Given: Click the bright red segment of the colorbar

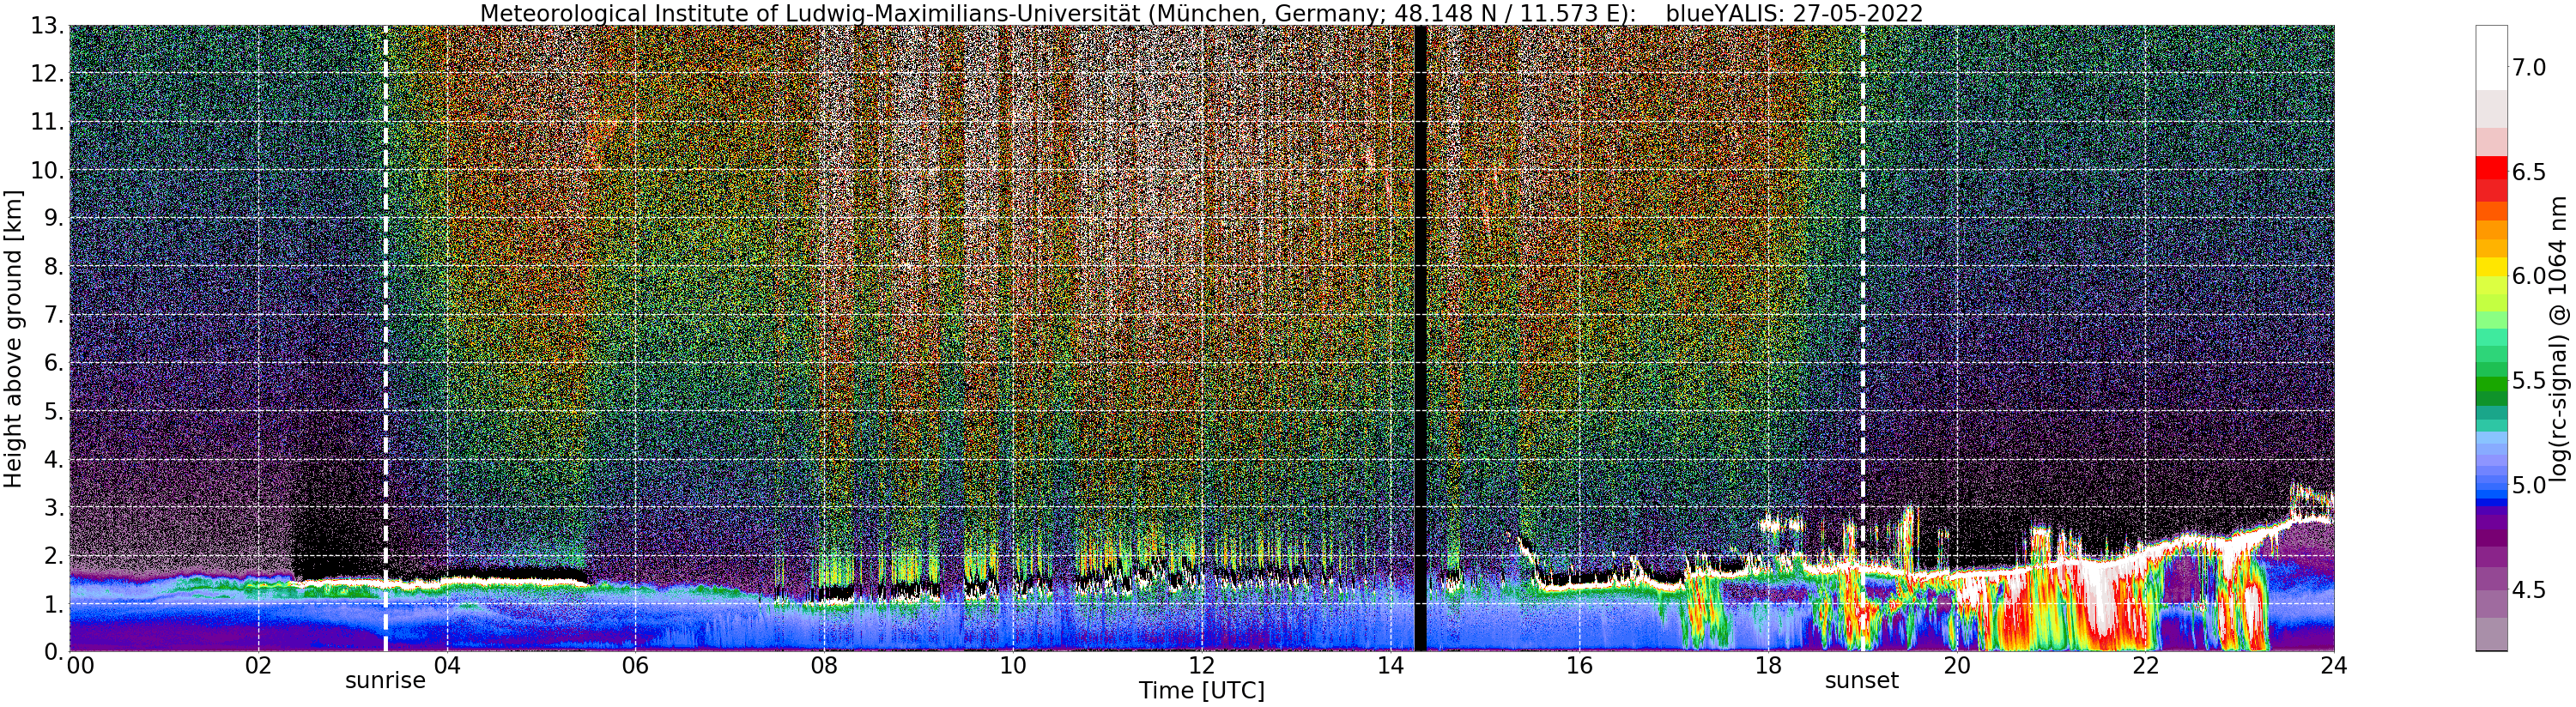Looking at the screenshot, I should [2491, 168].
